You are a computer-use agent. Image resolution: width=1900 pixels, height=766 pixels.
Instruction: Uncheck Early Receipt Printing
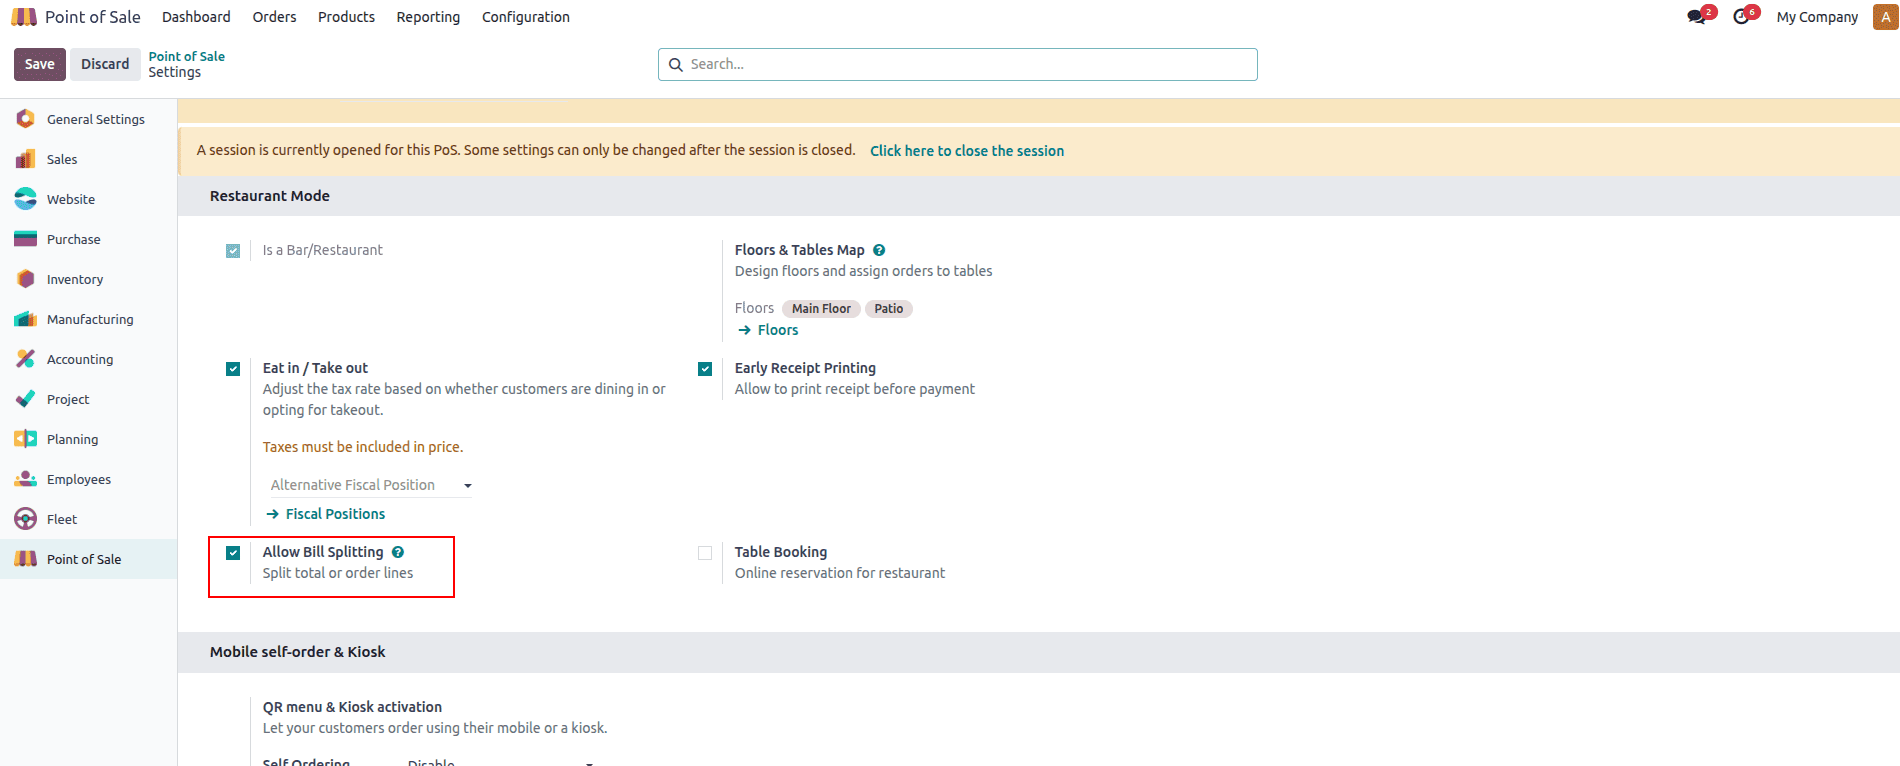(705, 369)
